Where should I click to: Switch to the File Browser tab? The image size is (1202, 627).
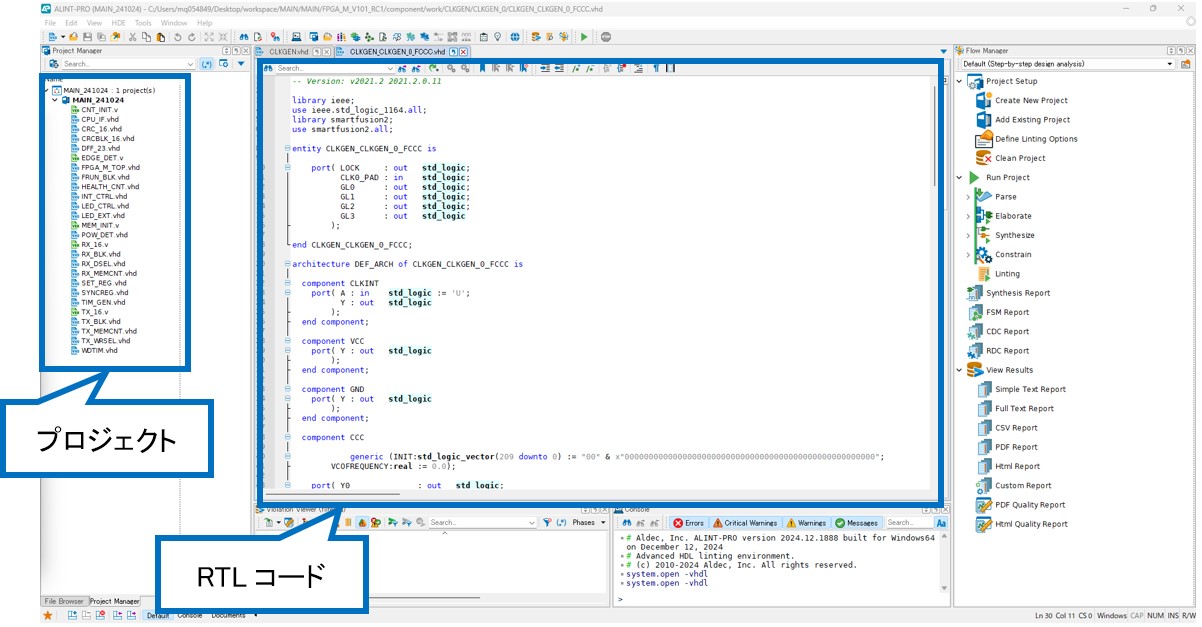[64, 601]
